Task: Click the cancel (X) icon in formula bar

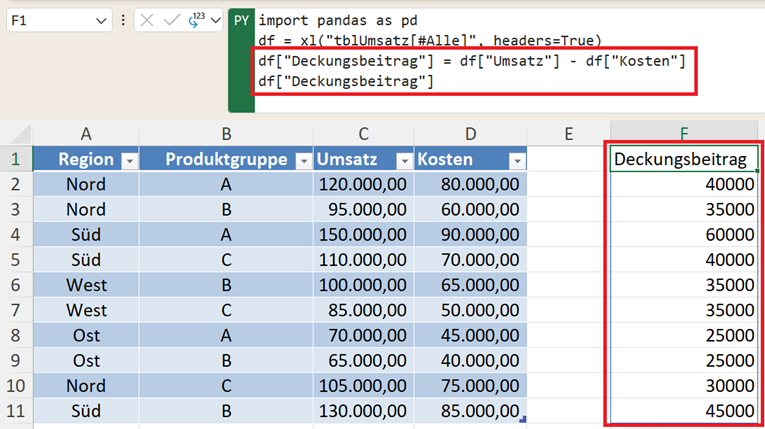Action: pos(148,20)
